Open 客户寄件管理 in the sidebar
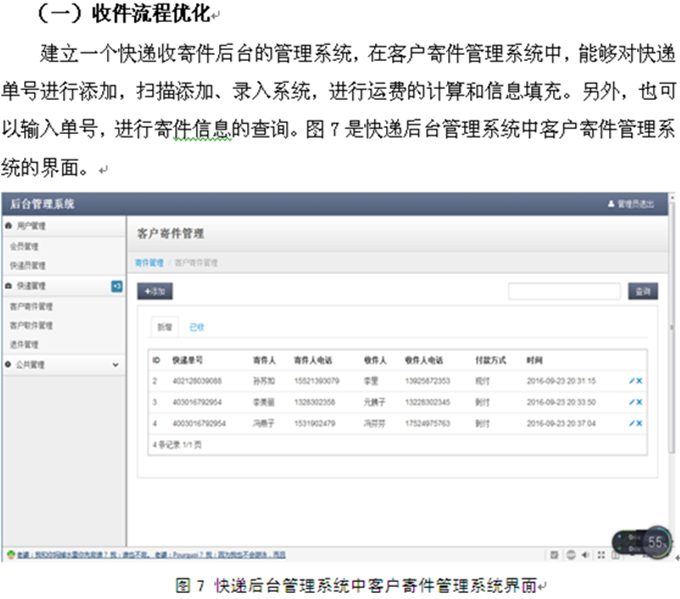 pos(32,306)
